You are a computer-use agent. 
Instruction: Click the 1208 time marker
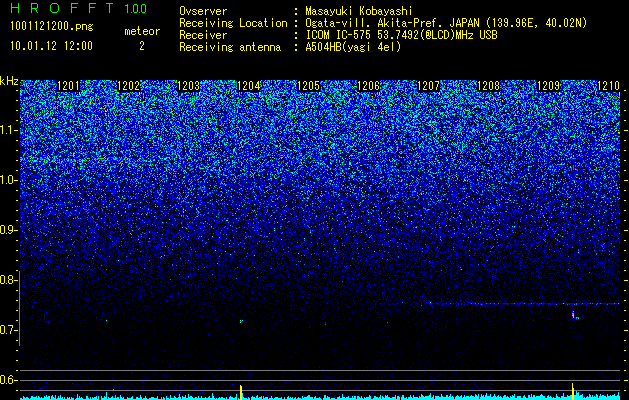click(x=489, y=86)
